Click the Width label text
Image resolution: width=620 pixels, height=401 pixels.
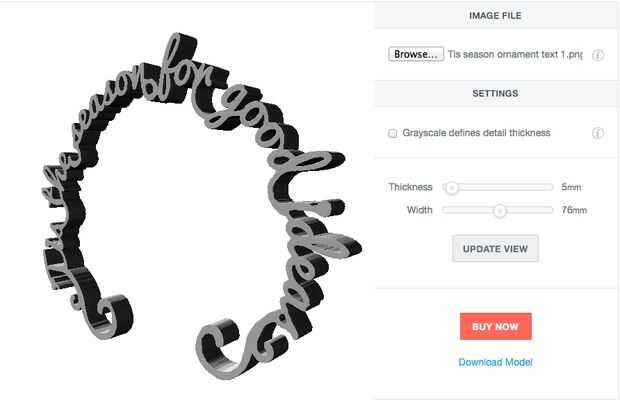[420, 210]
